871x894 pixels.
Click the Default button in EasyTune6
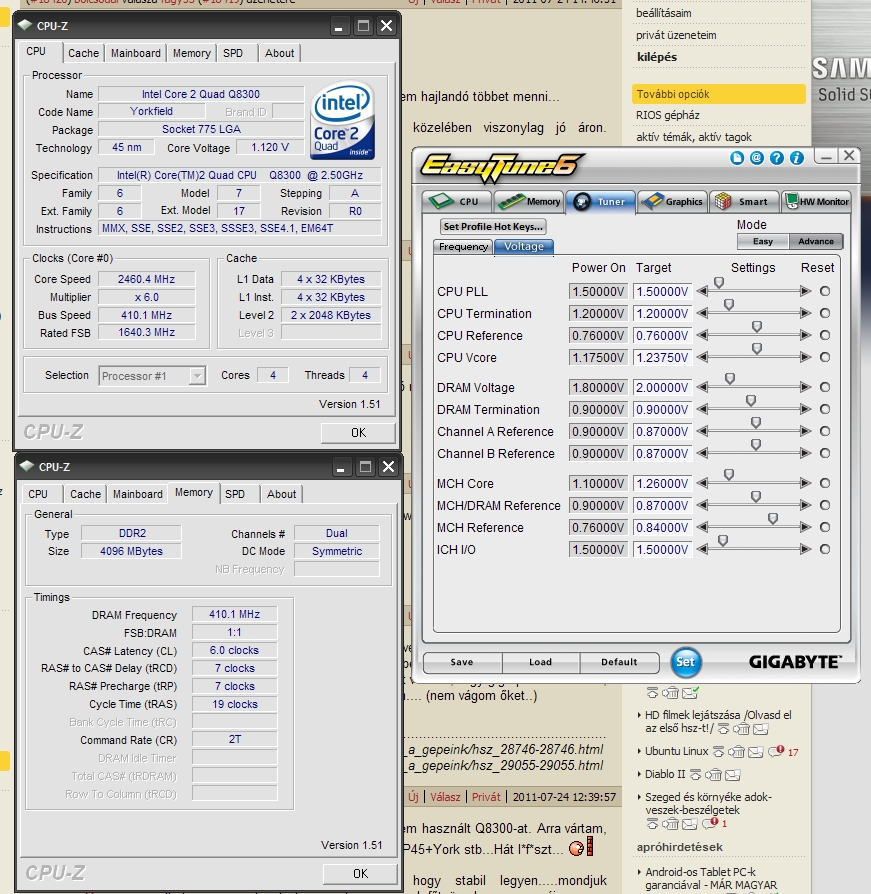619,662
